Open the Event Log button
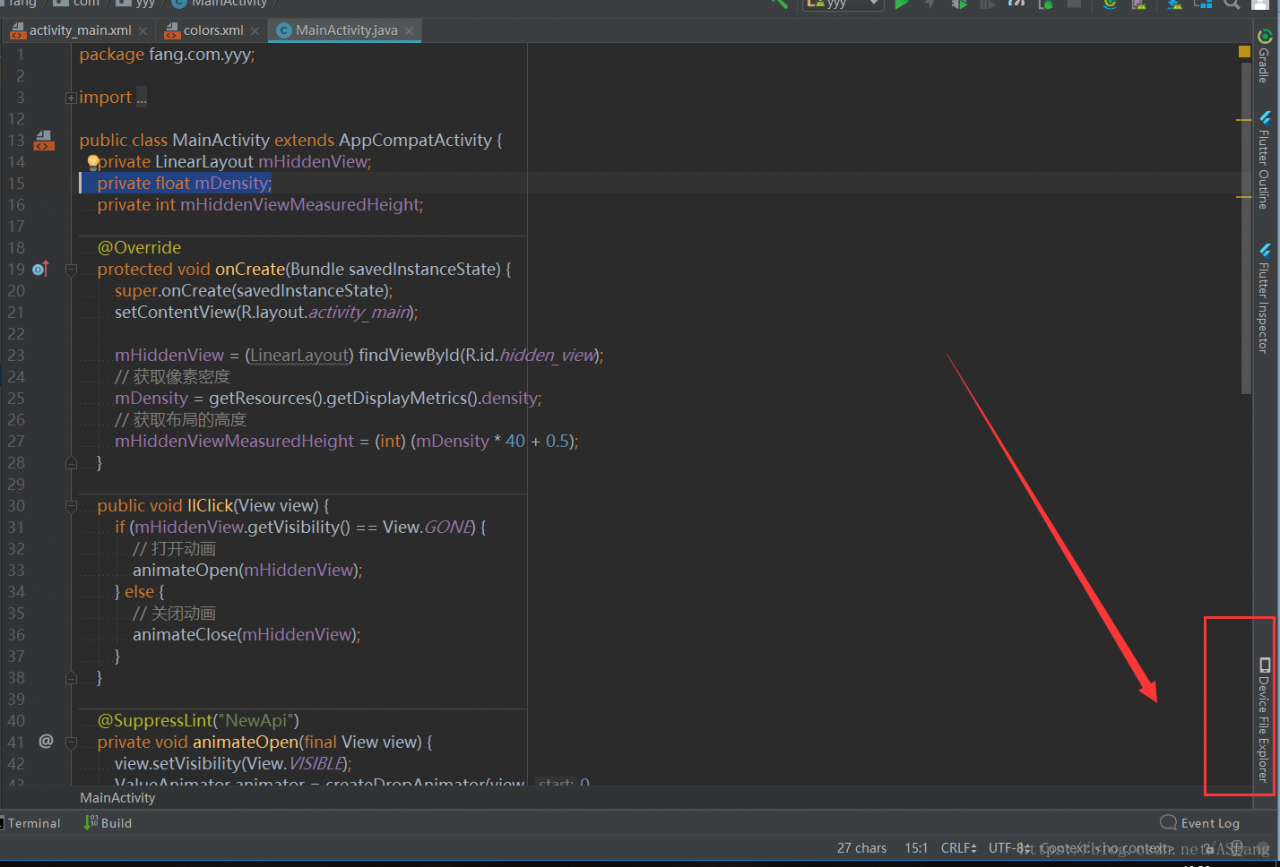The width and height of the screenshot is (1280, 867). point(1200,823)
